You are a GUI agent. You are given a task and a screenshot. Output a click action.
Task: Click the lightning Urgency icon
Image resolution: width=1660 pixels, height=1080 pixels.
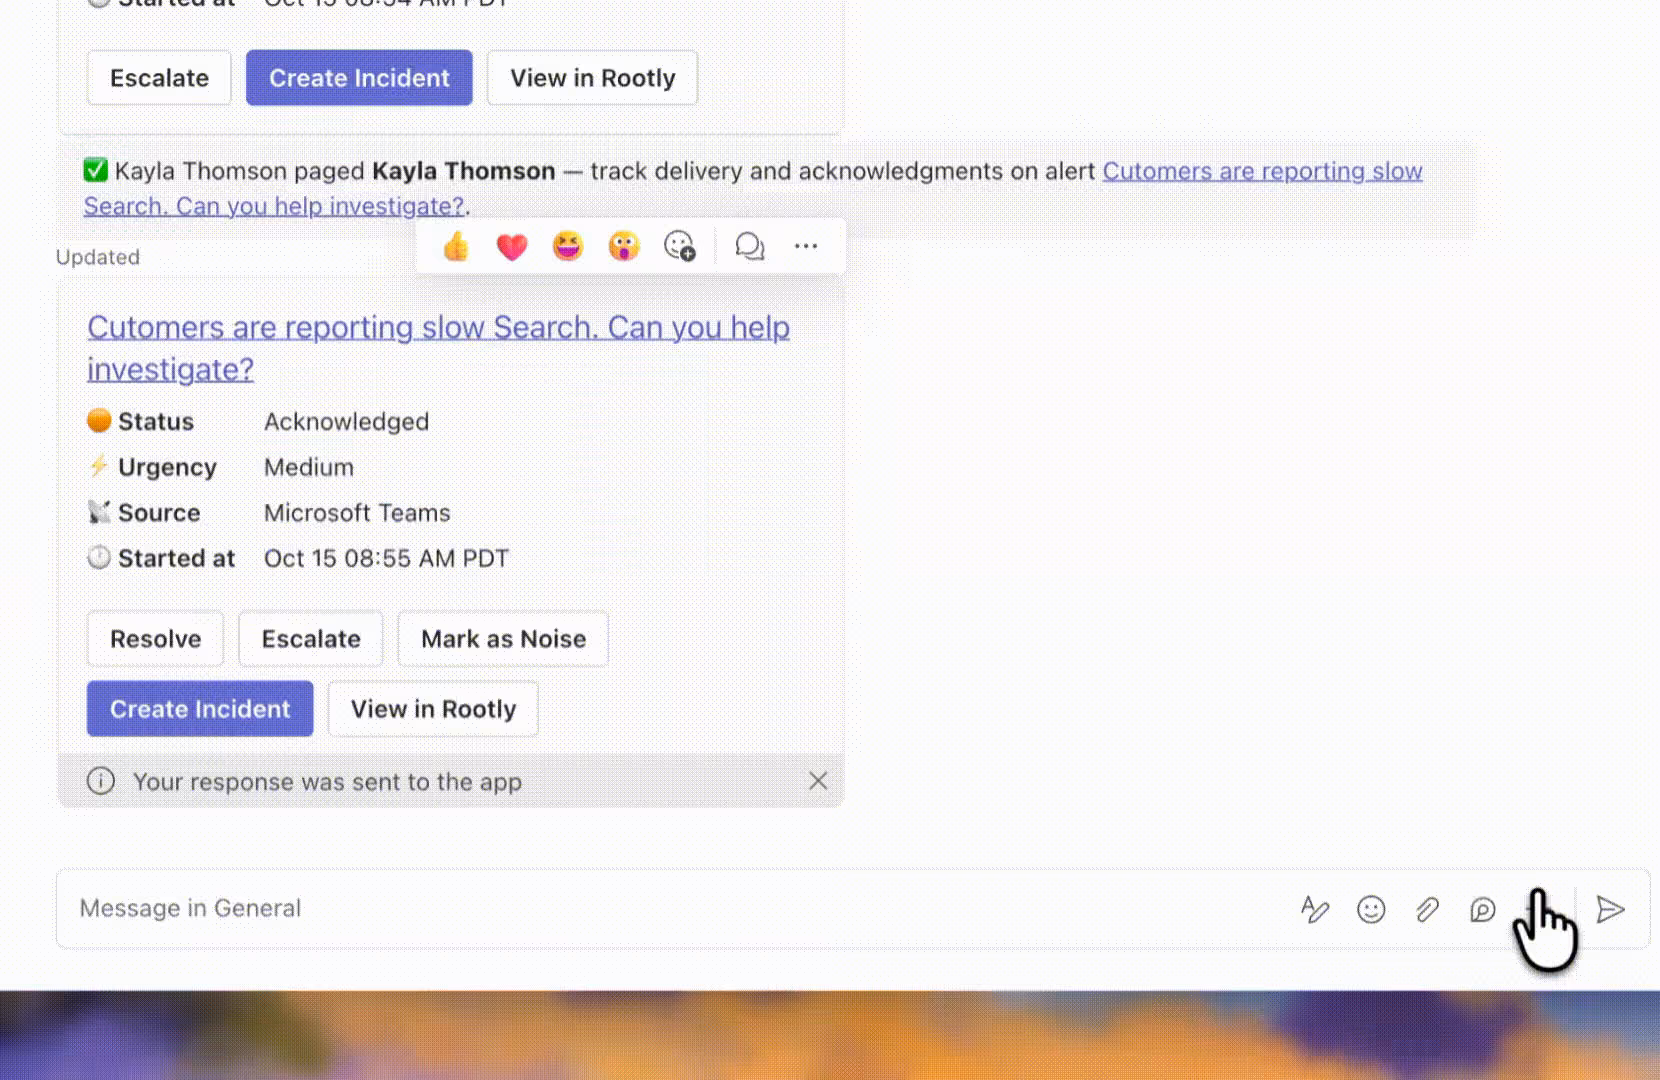tap(99, 466)
